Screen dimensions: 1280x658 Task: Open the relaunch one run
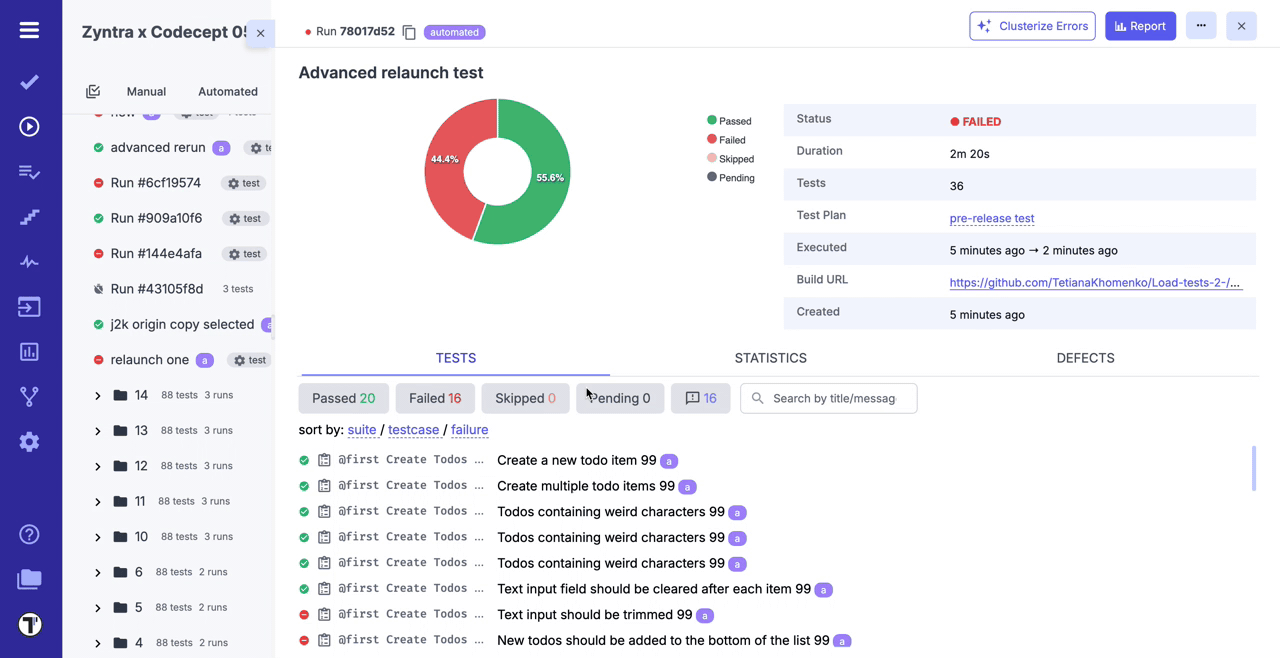coord(150,360)
